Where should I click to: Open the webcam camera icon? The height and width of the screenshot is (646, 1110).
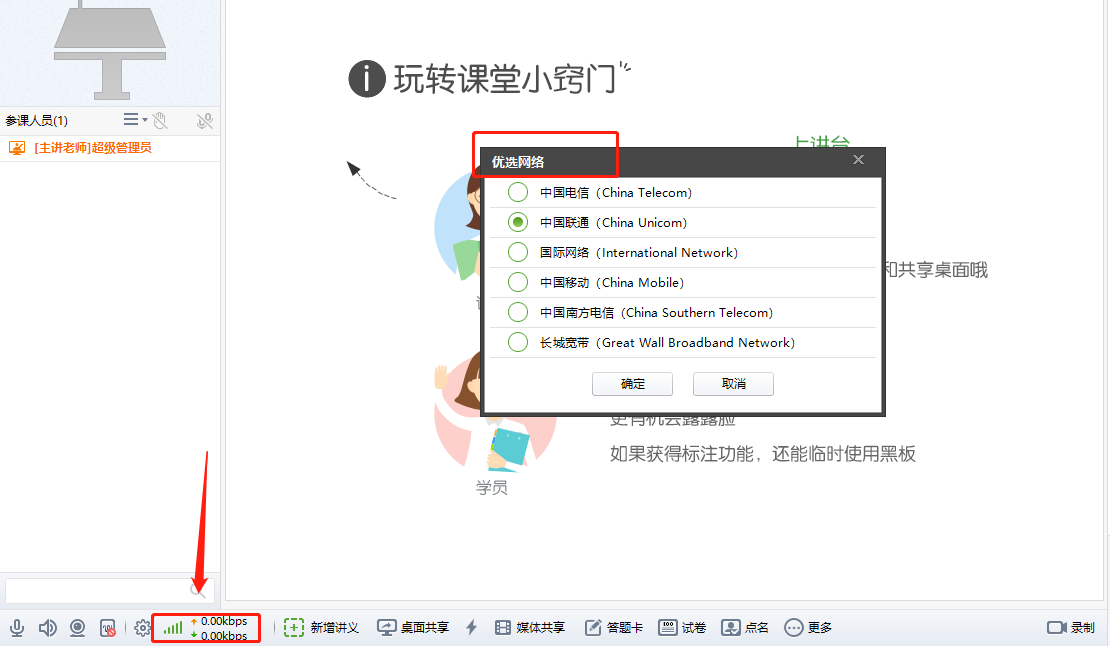click(x=78, y=628)
